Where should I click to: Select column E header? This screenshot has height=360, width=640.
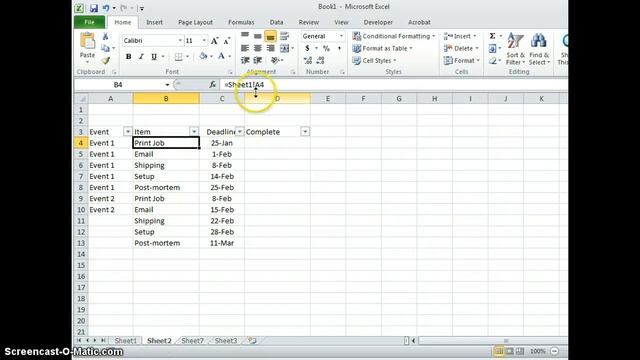pos(328,99)
